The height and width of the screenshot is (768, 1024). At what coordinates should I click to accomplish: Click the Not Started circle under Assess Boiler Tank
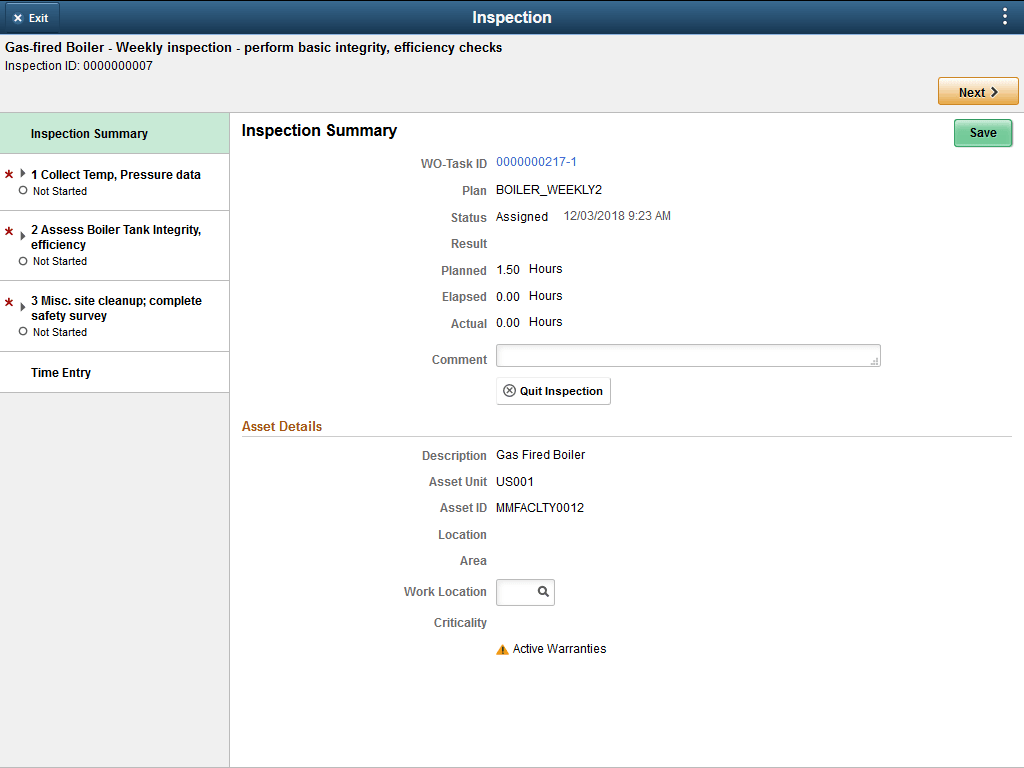[x=23, y=261]
